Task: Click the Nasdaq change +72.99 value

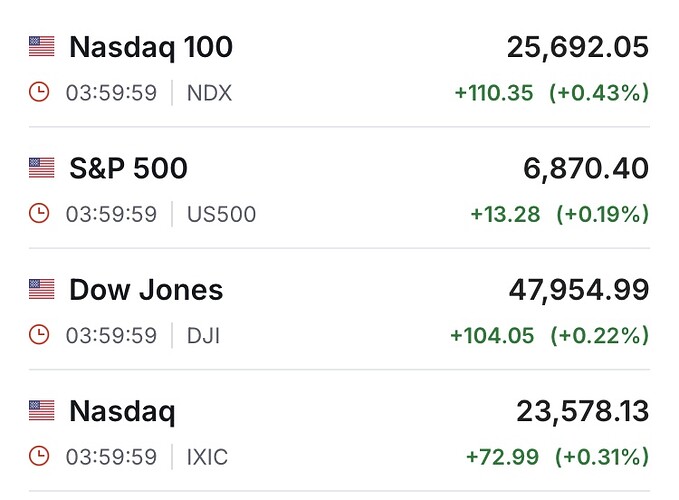Action: tap(500, 457)
